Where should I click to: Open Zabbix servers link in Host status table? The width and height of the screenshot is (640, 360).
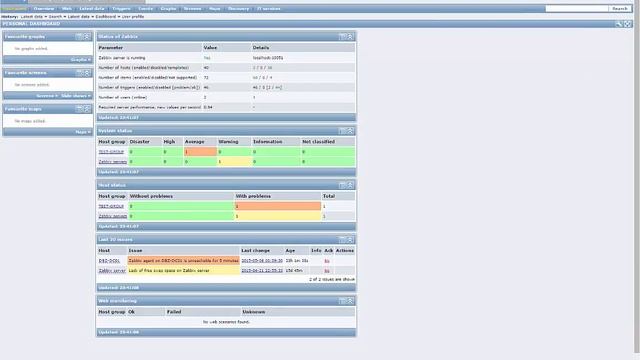point(113,216)
